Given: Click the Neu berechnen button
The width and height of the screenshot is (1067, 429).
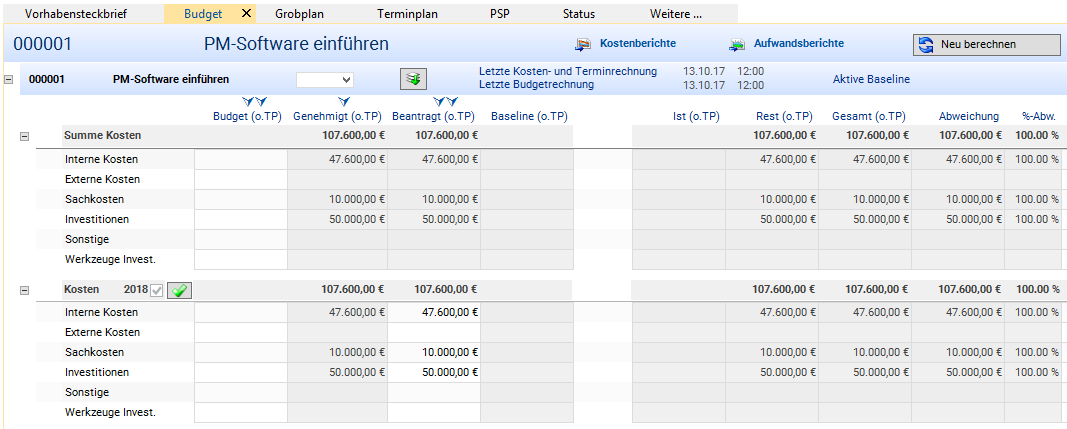Looking at the screenshot, I should [x=986, y=44].
